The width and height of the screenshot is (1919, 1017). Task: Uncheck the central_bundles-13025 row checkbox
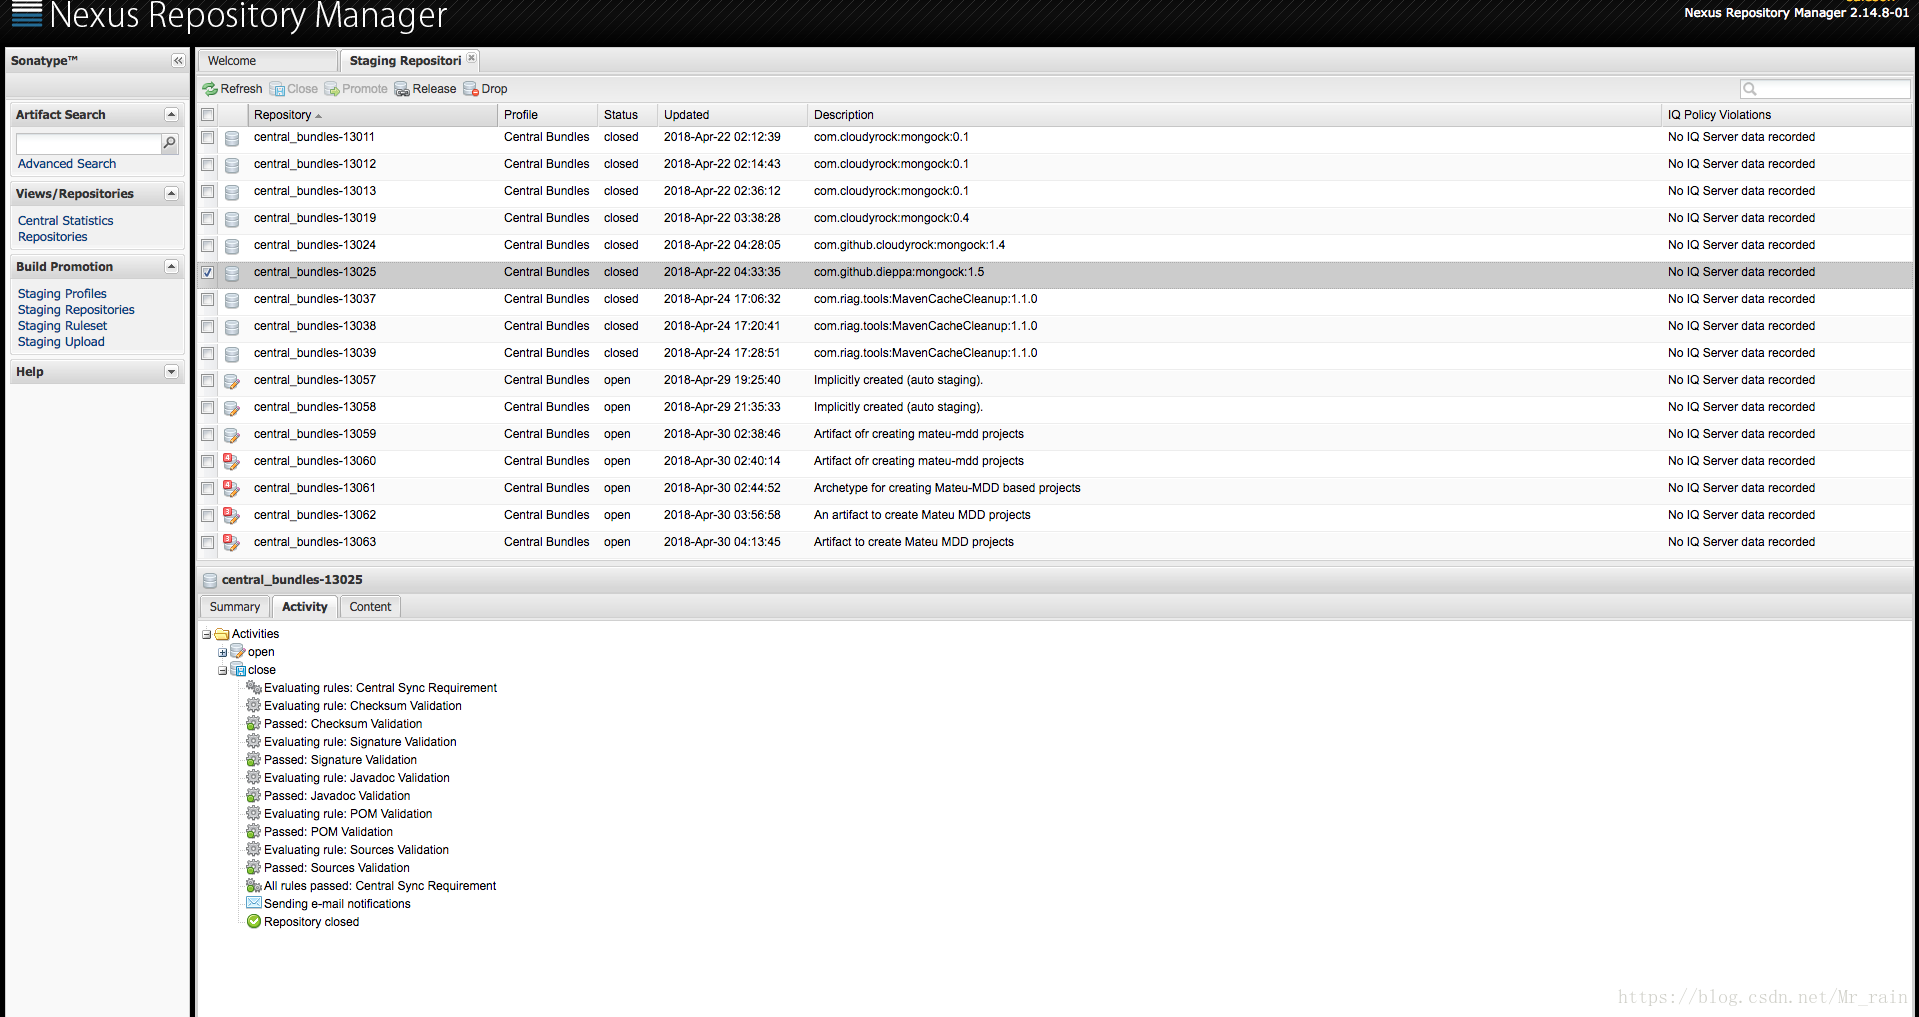coord(208,272)
